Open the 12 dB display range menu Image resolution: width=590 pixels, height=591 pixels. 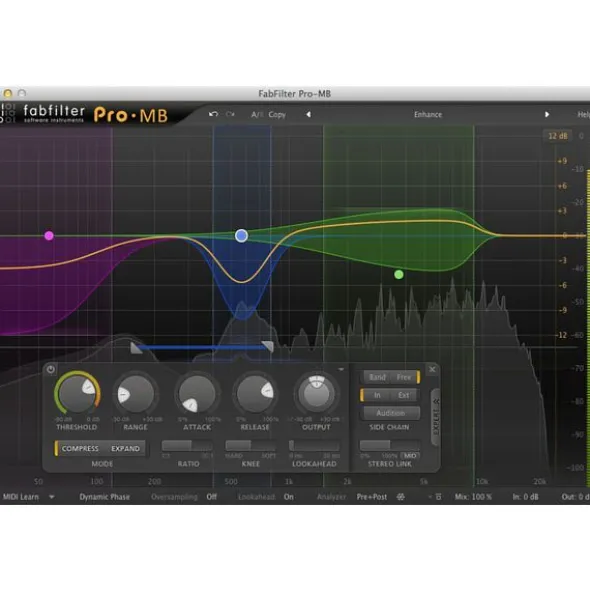point(558,136)
